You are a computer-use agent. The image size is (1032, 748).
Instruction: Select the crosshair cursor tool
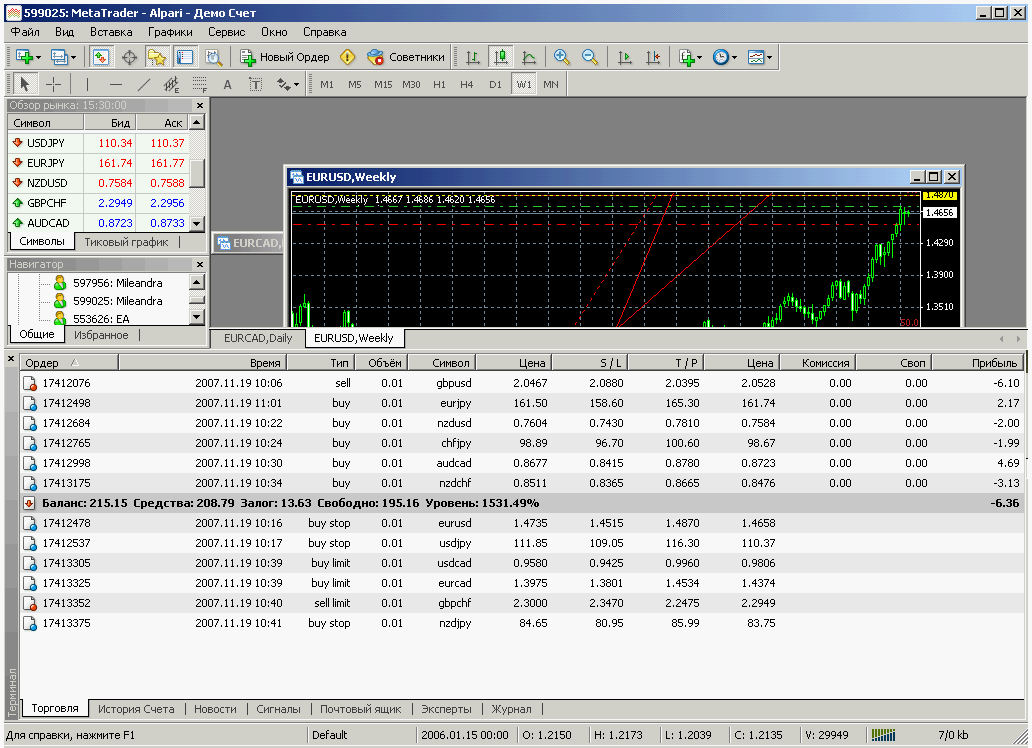(x=53, y=85)
